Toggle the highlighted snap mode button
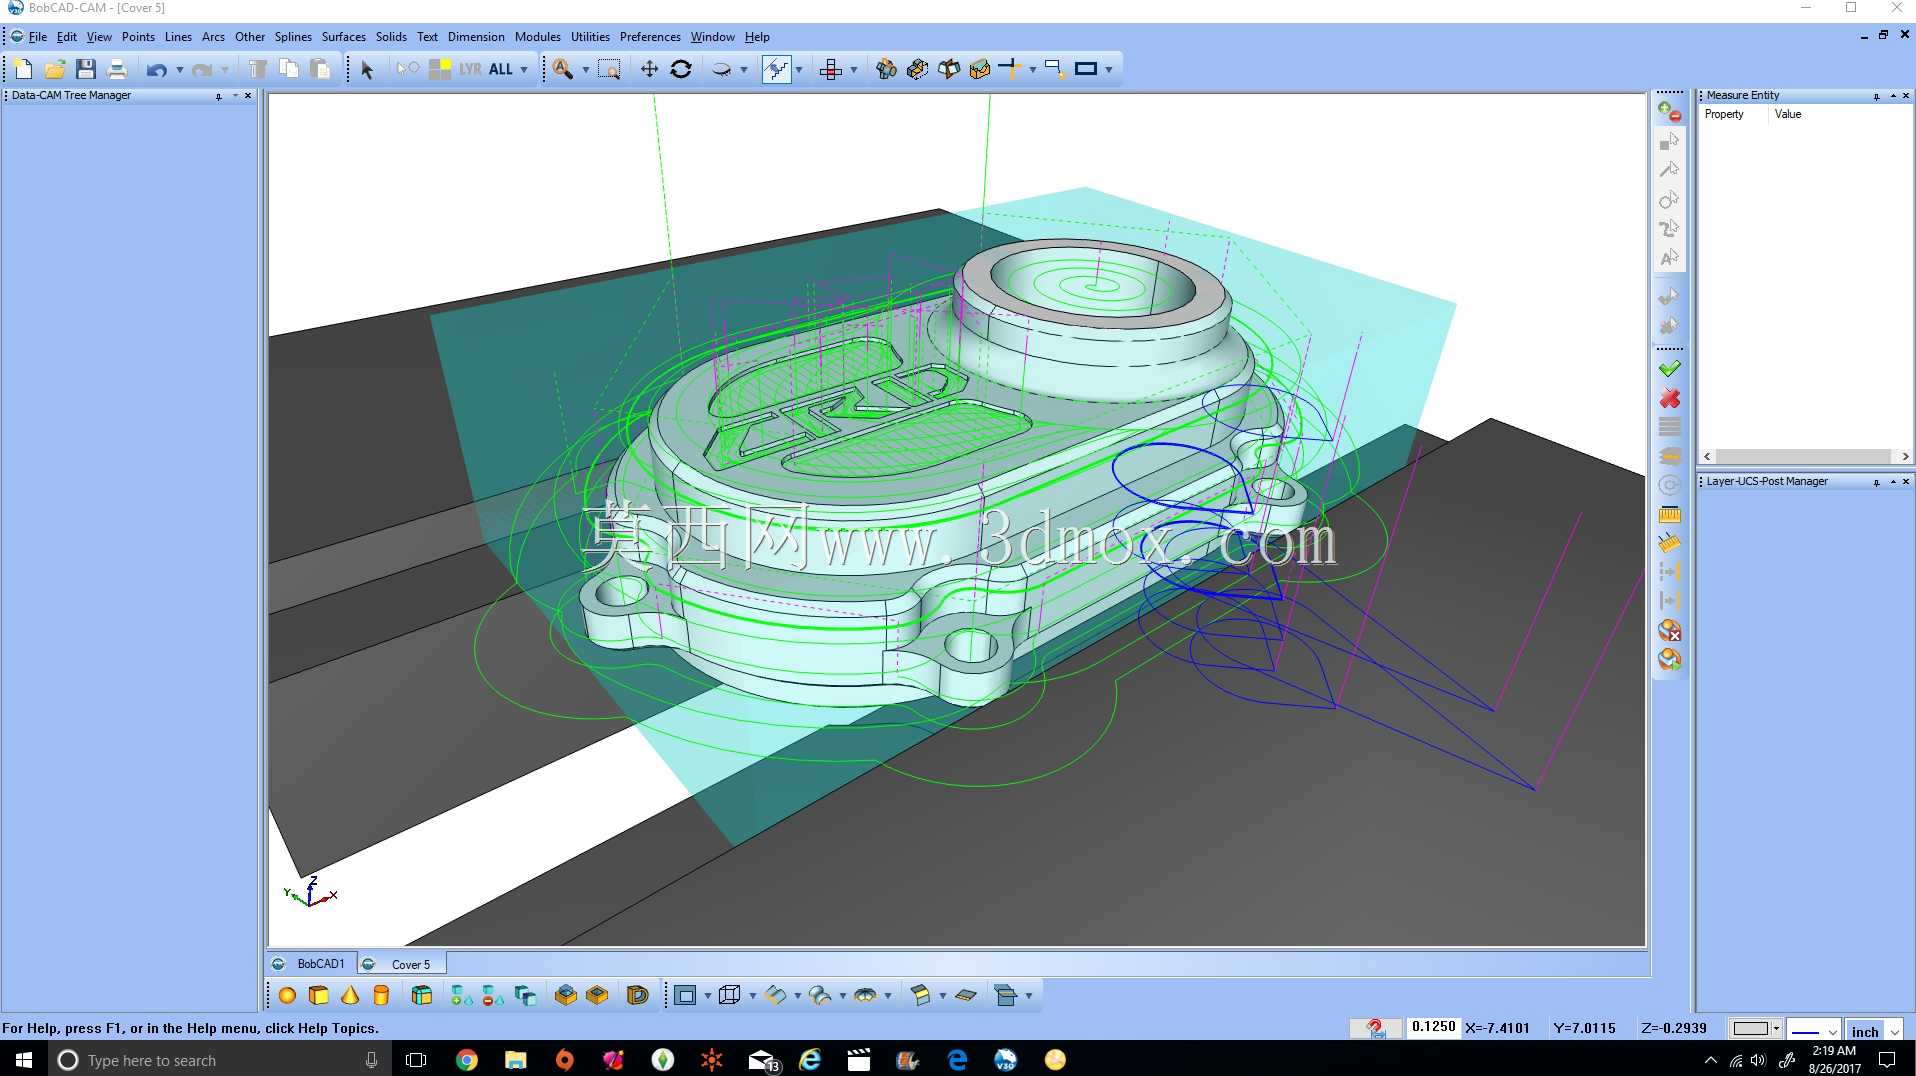Viewport: 1916px width, 1076px height. pos(776,69)
